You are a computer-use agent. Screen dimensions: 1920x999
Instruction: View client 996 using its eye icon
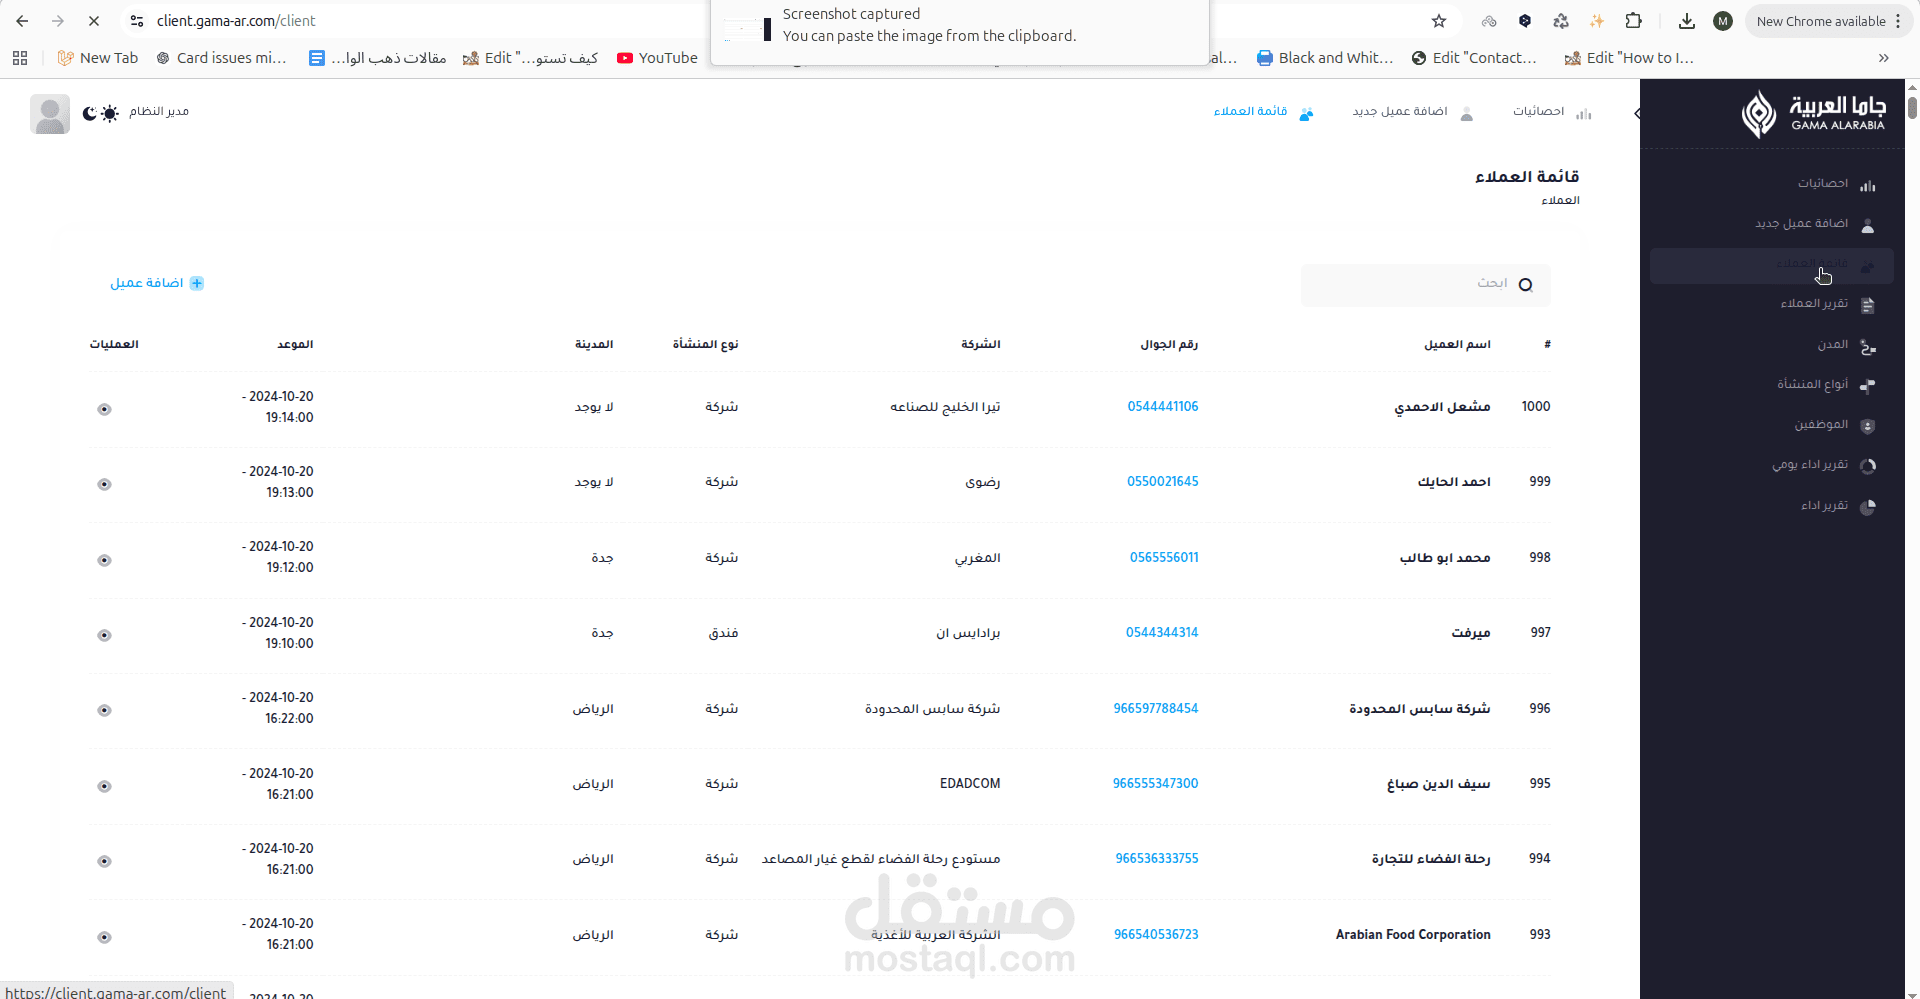[x=104, y=710]
